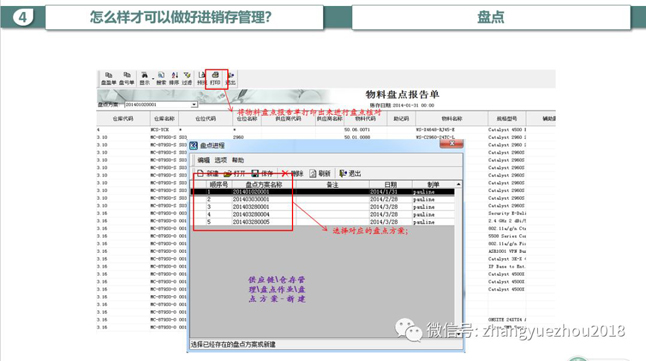Click the 盘盈单 toolbar icon
Screen dimensions: 646x361
coord(108,78)
